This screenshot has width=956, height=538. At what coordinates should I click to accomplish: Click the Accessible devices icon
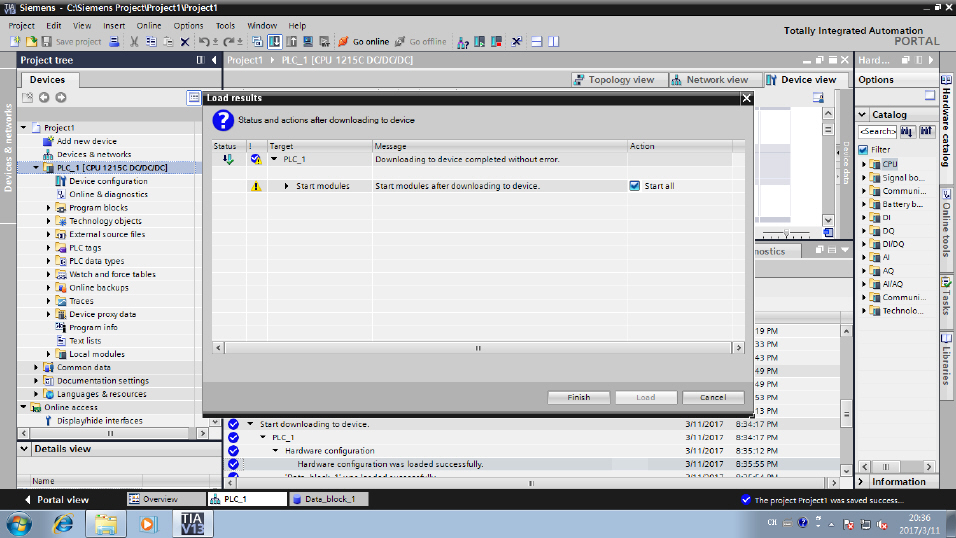tap(463, 41)
